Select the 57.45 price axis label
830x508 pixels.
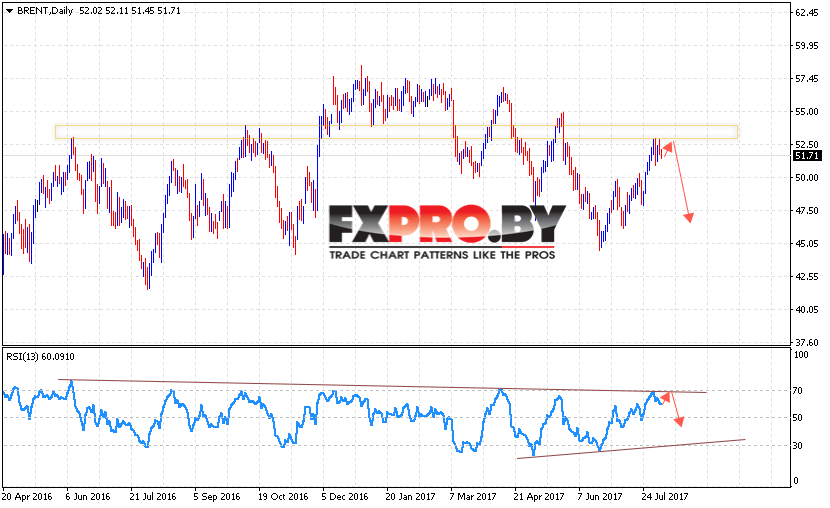pyautogui.click(x=807, y=78)
